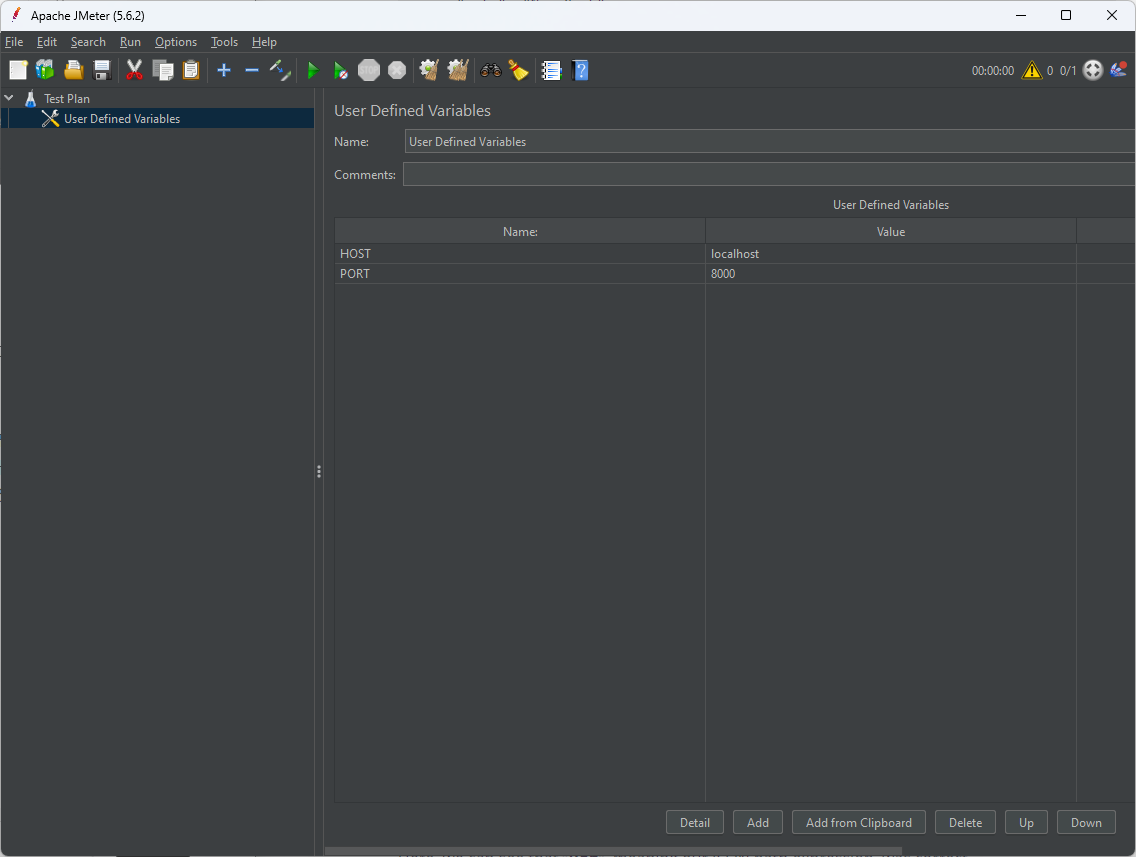1136x857 pixels.
Task: Select the 8000 value cell
Action: click(890, 274)
